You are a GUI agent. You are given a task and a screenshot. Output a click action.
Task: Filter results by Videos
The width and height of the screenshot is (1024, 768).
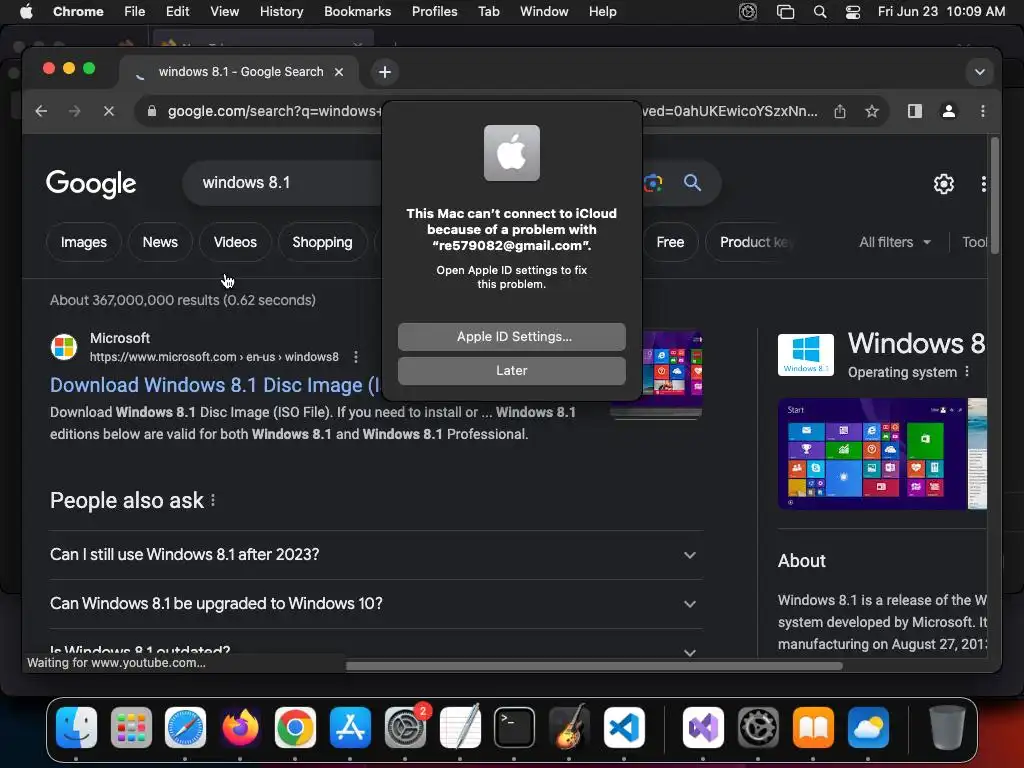pyautogui.click(x=235, y=242)
